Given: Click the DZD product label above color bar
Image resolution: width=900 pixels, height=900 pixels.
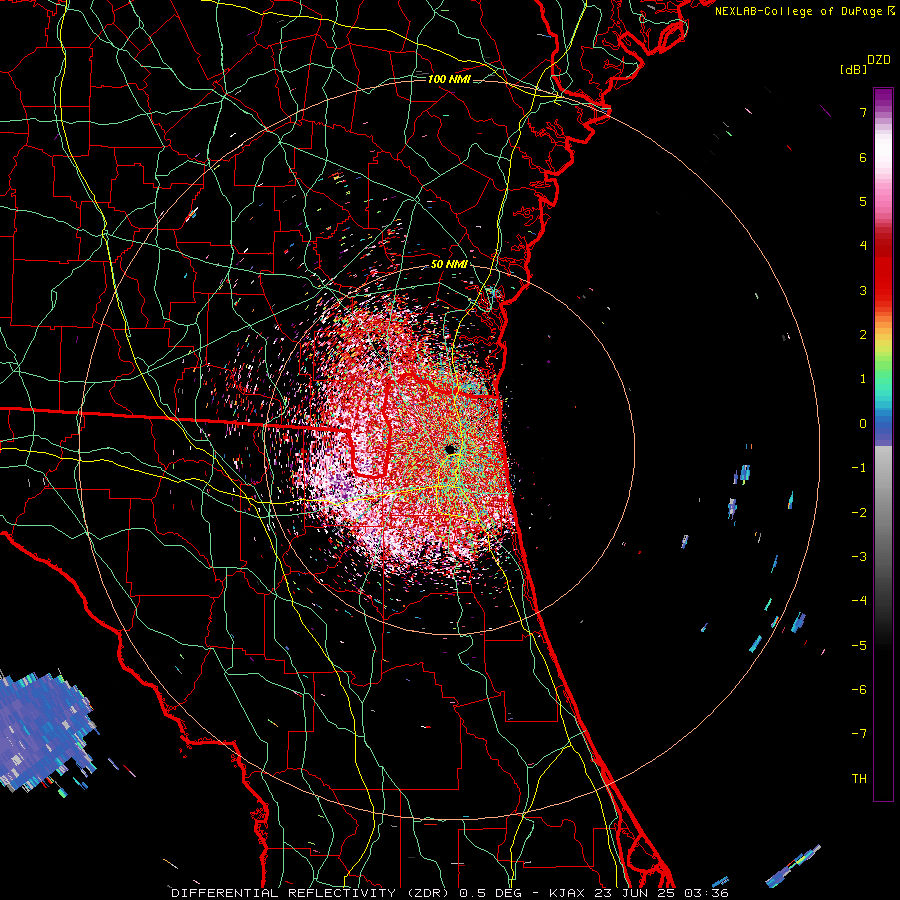Looking at the screenshot, I should tap(879, 60).
